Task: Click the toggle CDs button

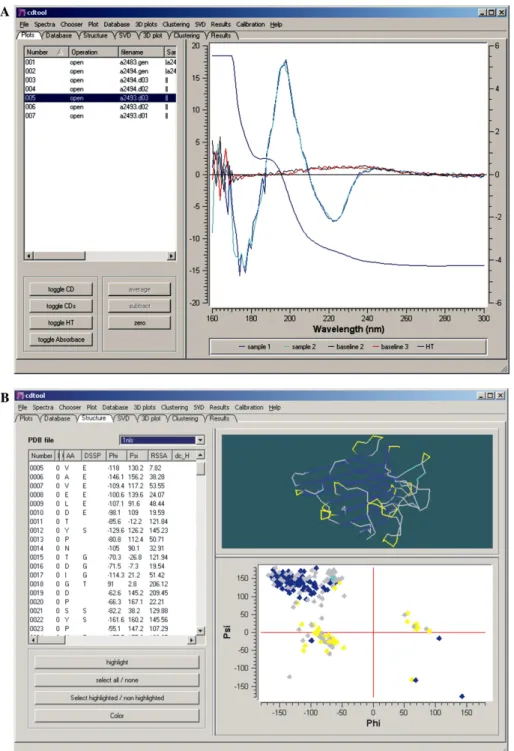Action: pyautogui.click(x=61, y=306)
